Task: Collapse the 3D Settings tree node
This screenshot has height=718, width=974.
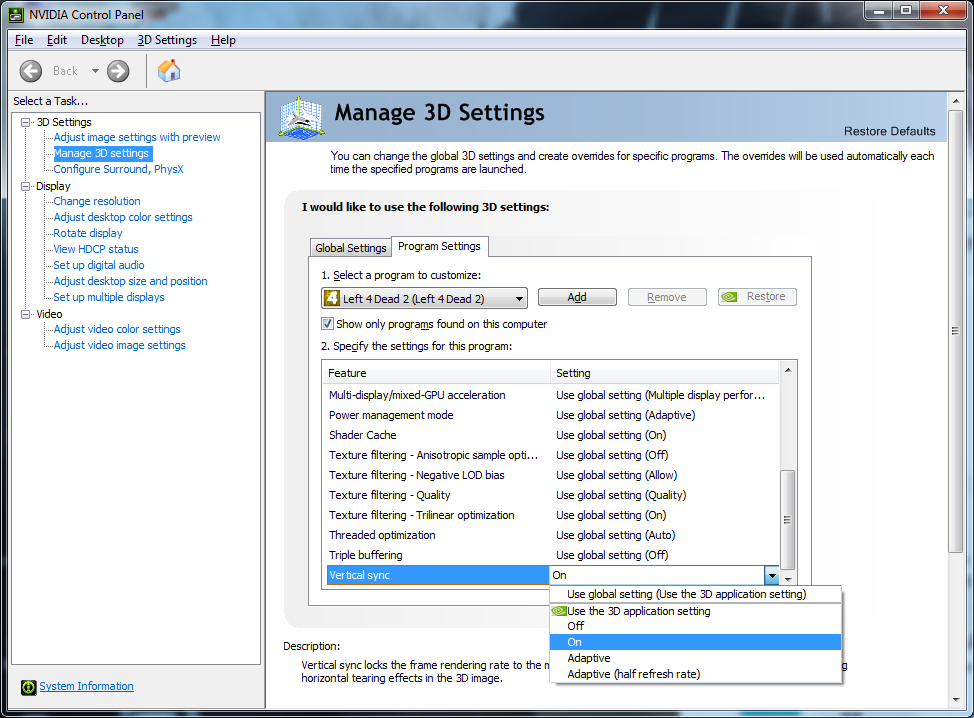Action: (25, 122)
